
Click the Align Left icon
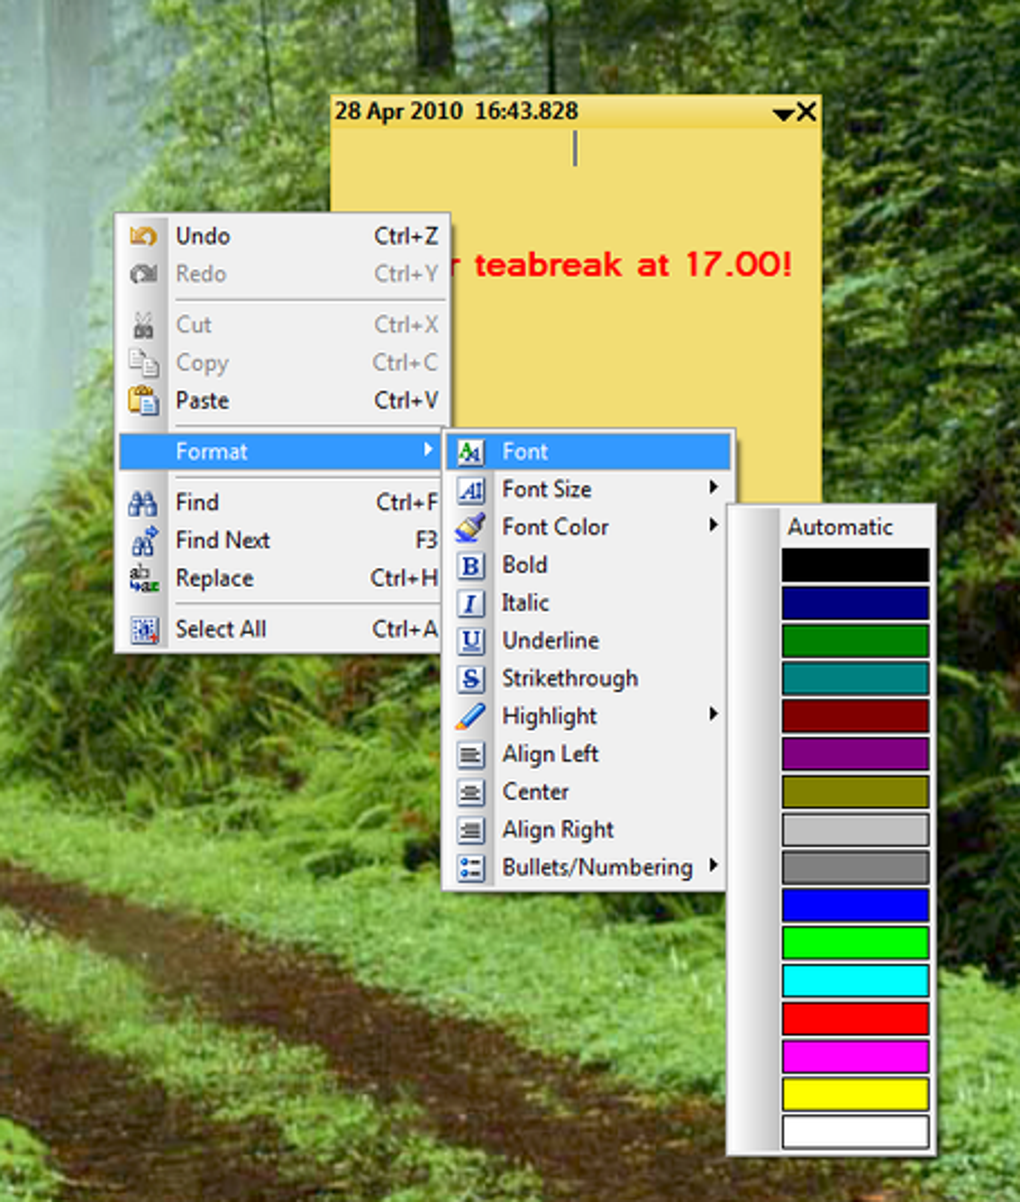point(470,755)
